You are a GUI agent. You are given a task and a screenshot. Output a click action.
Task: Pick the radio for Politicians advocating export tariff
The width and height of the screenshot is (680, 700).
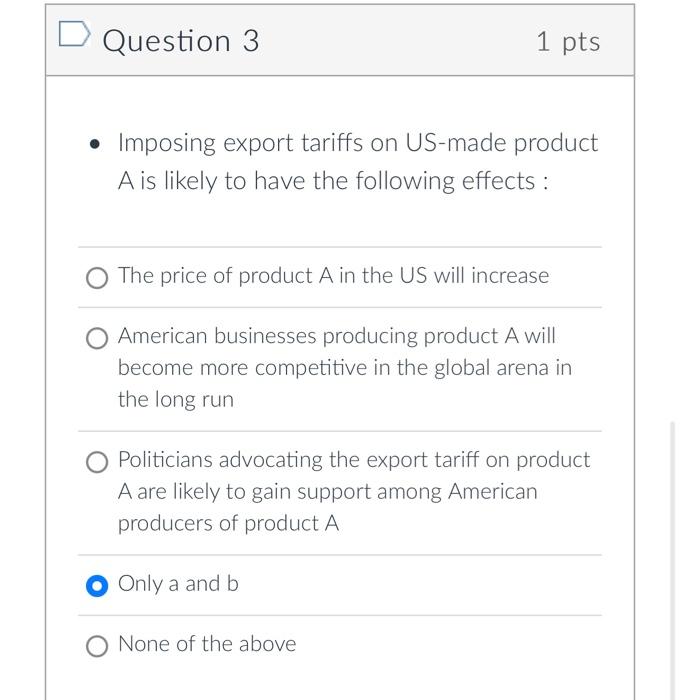pyautogui.click(x=98, y=461)
